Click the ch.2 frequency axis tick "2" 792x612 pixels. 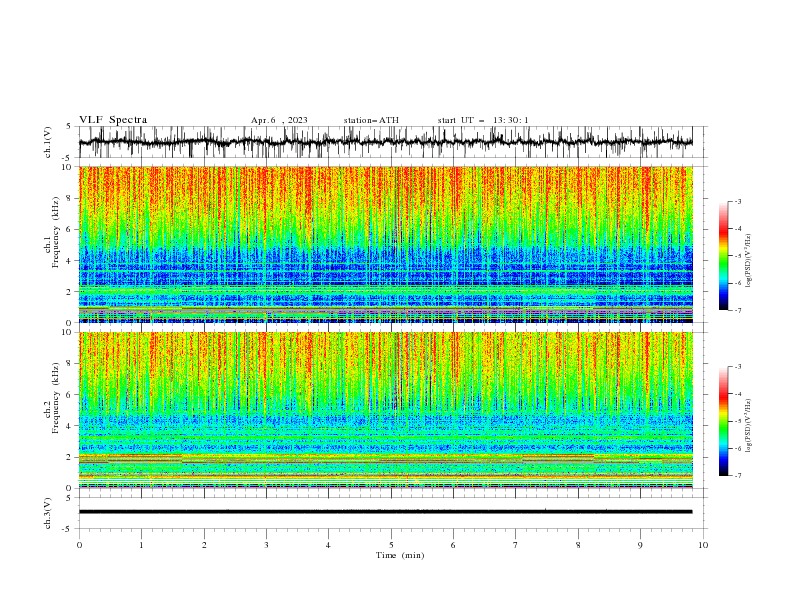[x=70, y=457]
